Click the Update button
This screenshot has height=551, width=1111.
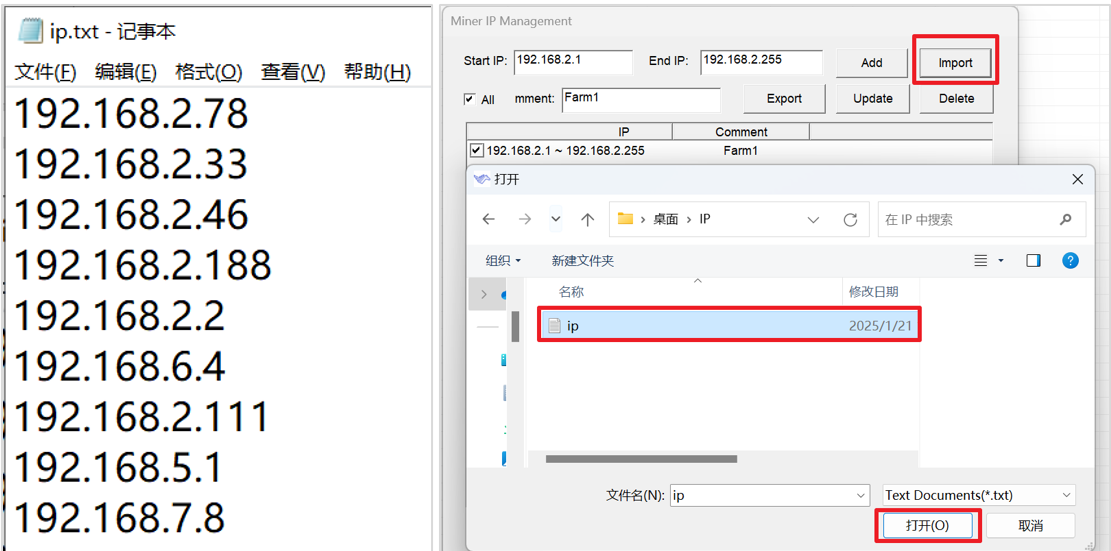872,98
